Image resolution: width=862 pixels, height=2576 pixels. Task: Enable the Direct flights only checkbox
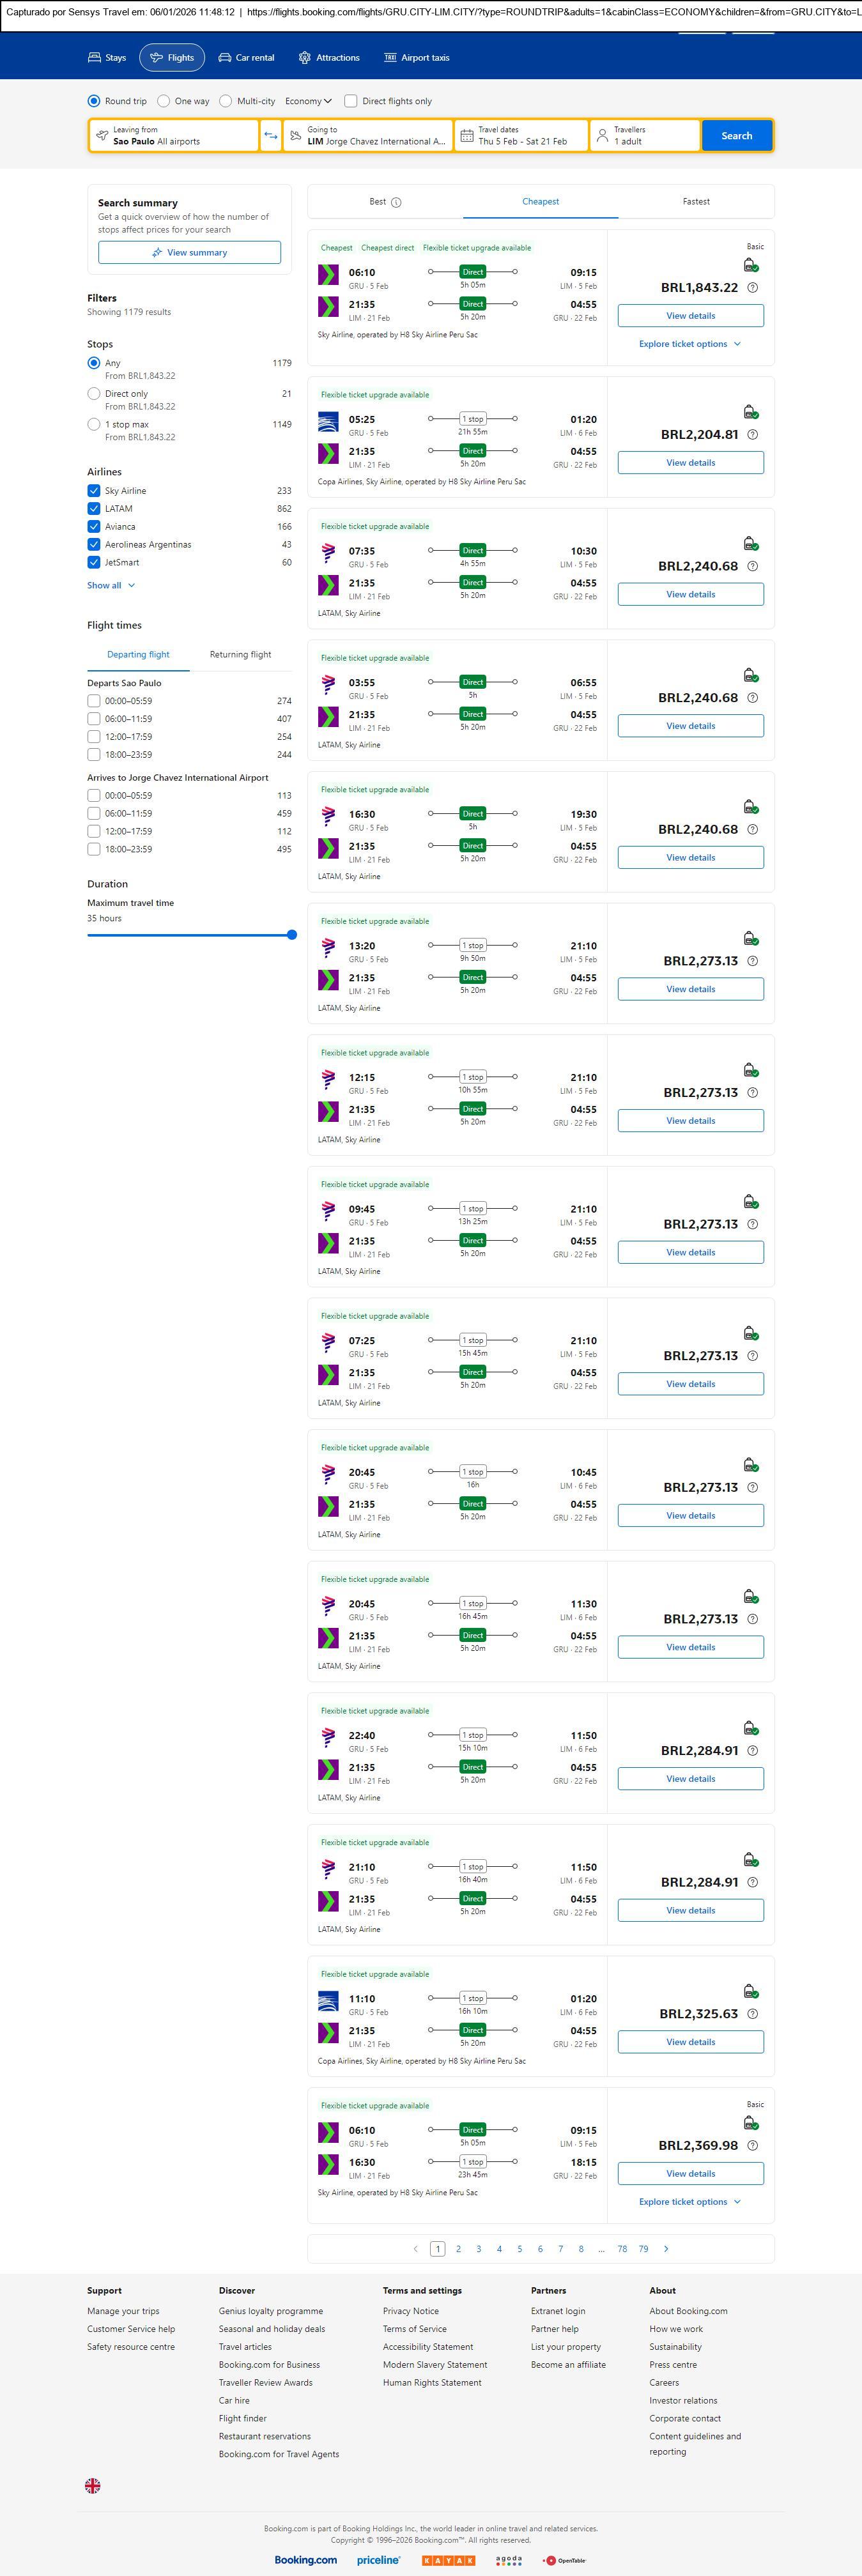tap(351, 101)
